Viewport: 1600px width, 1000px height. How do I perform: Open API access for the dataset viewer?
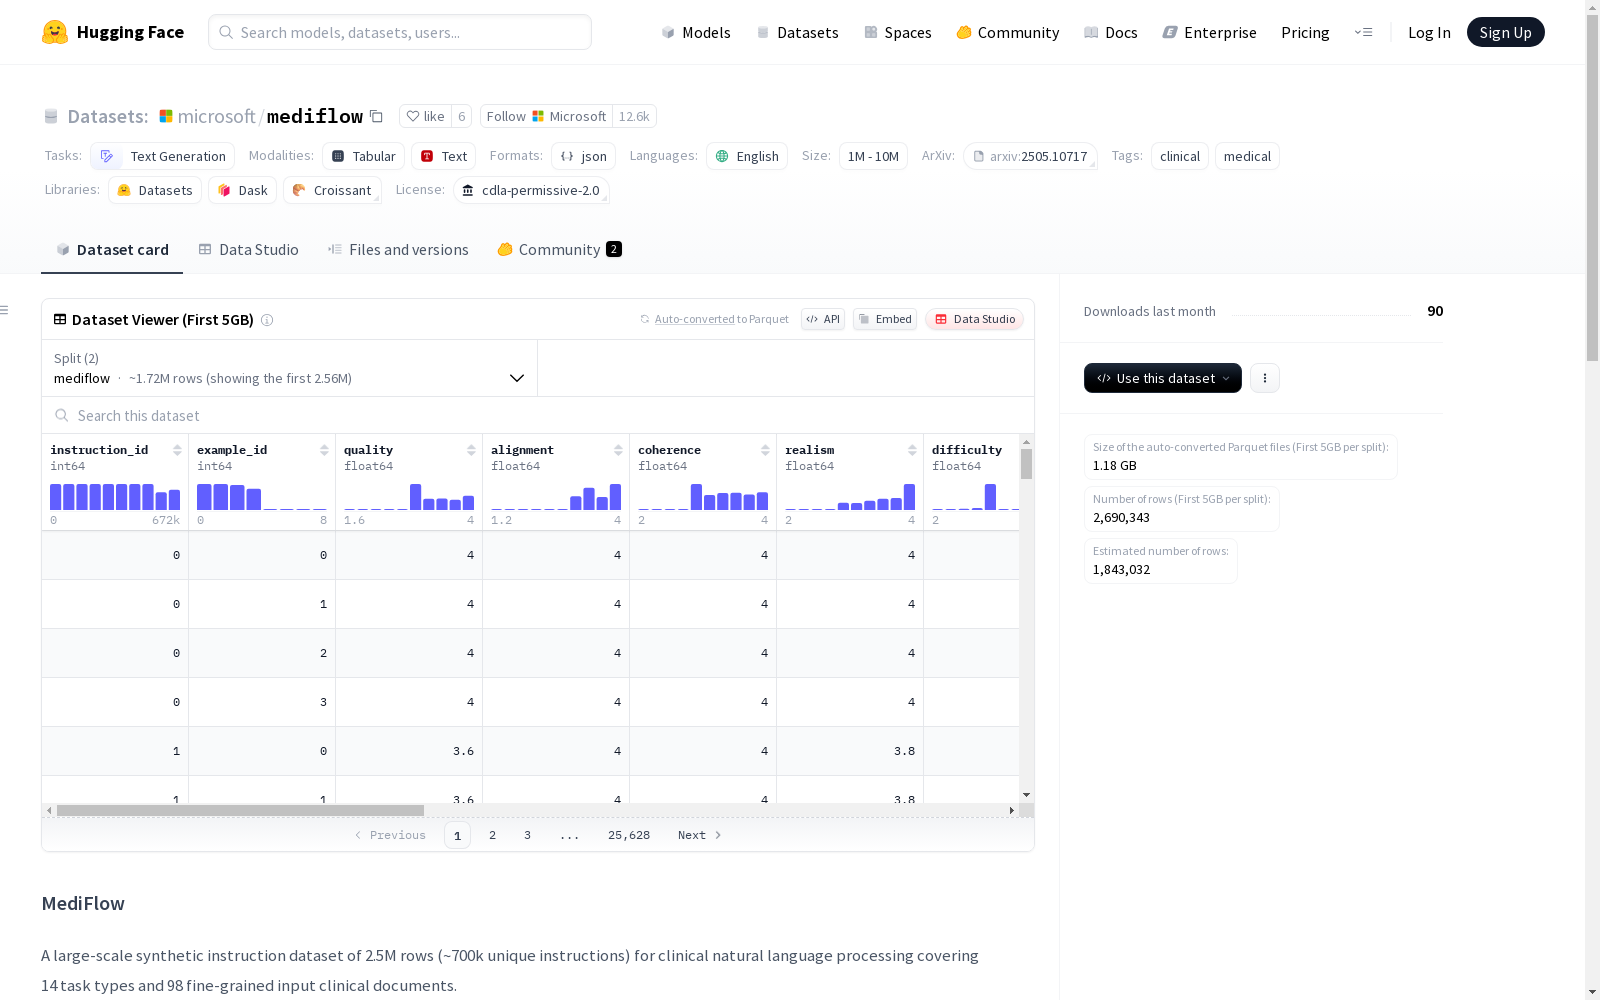pyautogui.click(x=823, y=319)
